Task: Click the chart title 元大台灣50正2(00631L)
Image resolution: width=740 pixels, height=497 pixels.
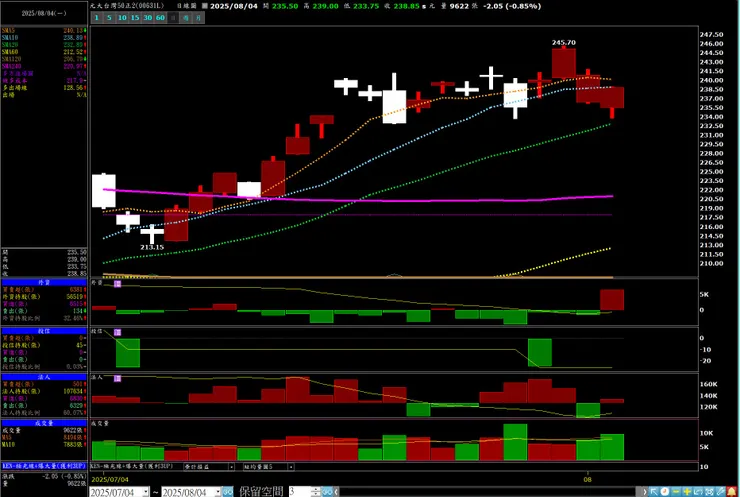Action: (x=127, y=6)
